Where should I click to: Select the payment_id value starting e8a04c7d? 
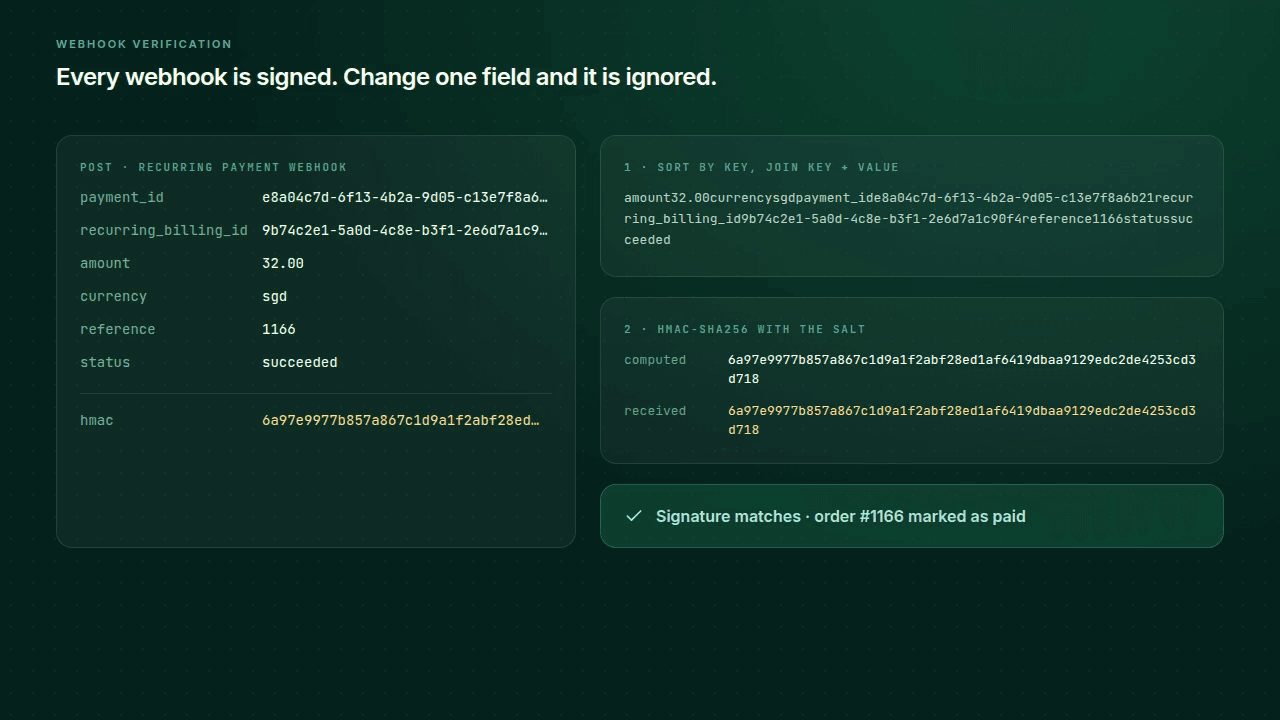point(405,198)
